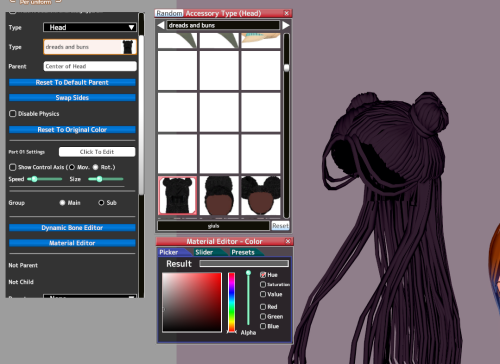Click Reset To Default Parent button
This screenshot has width=500, height=364.
(72, 82)
